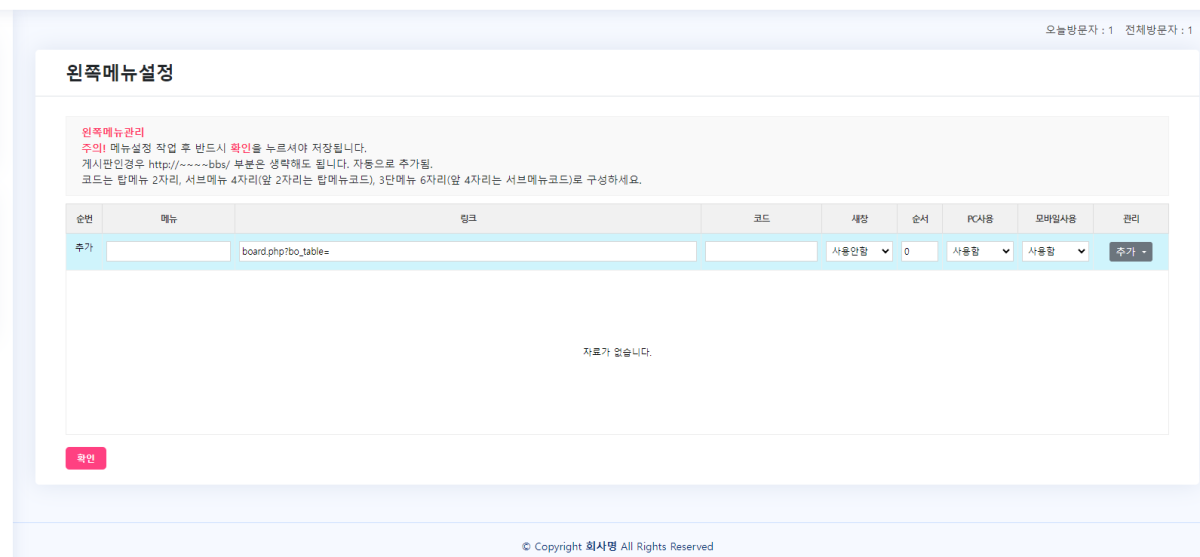Click the 순번 column header
Screen dimensions: 1200x557
pos(84,218)
